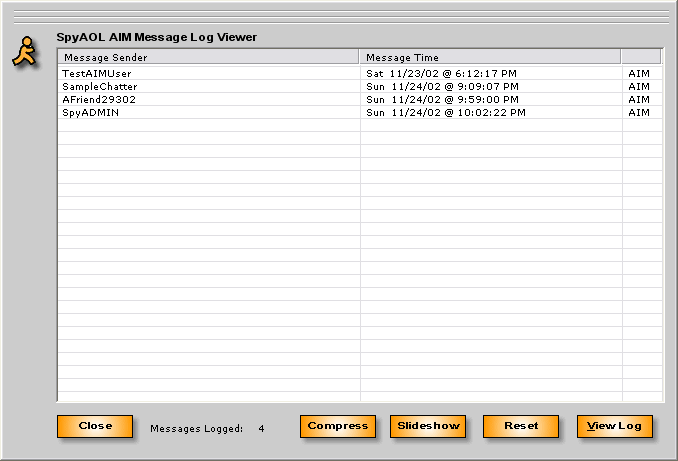Select the SpyADMIN sender entry

coord(90,112)
